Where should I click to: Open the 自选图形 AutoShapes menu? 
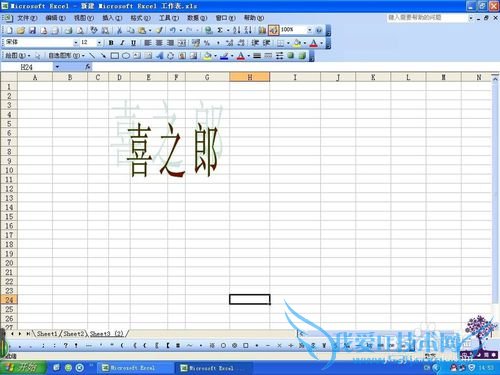pos(66,56)
